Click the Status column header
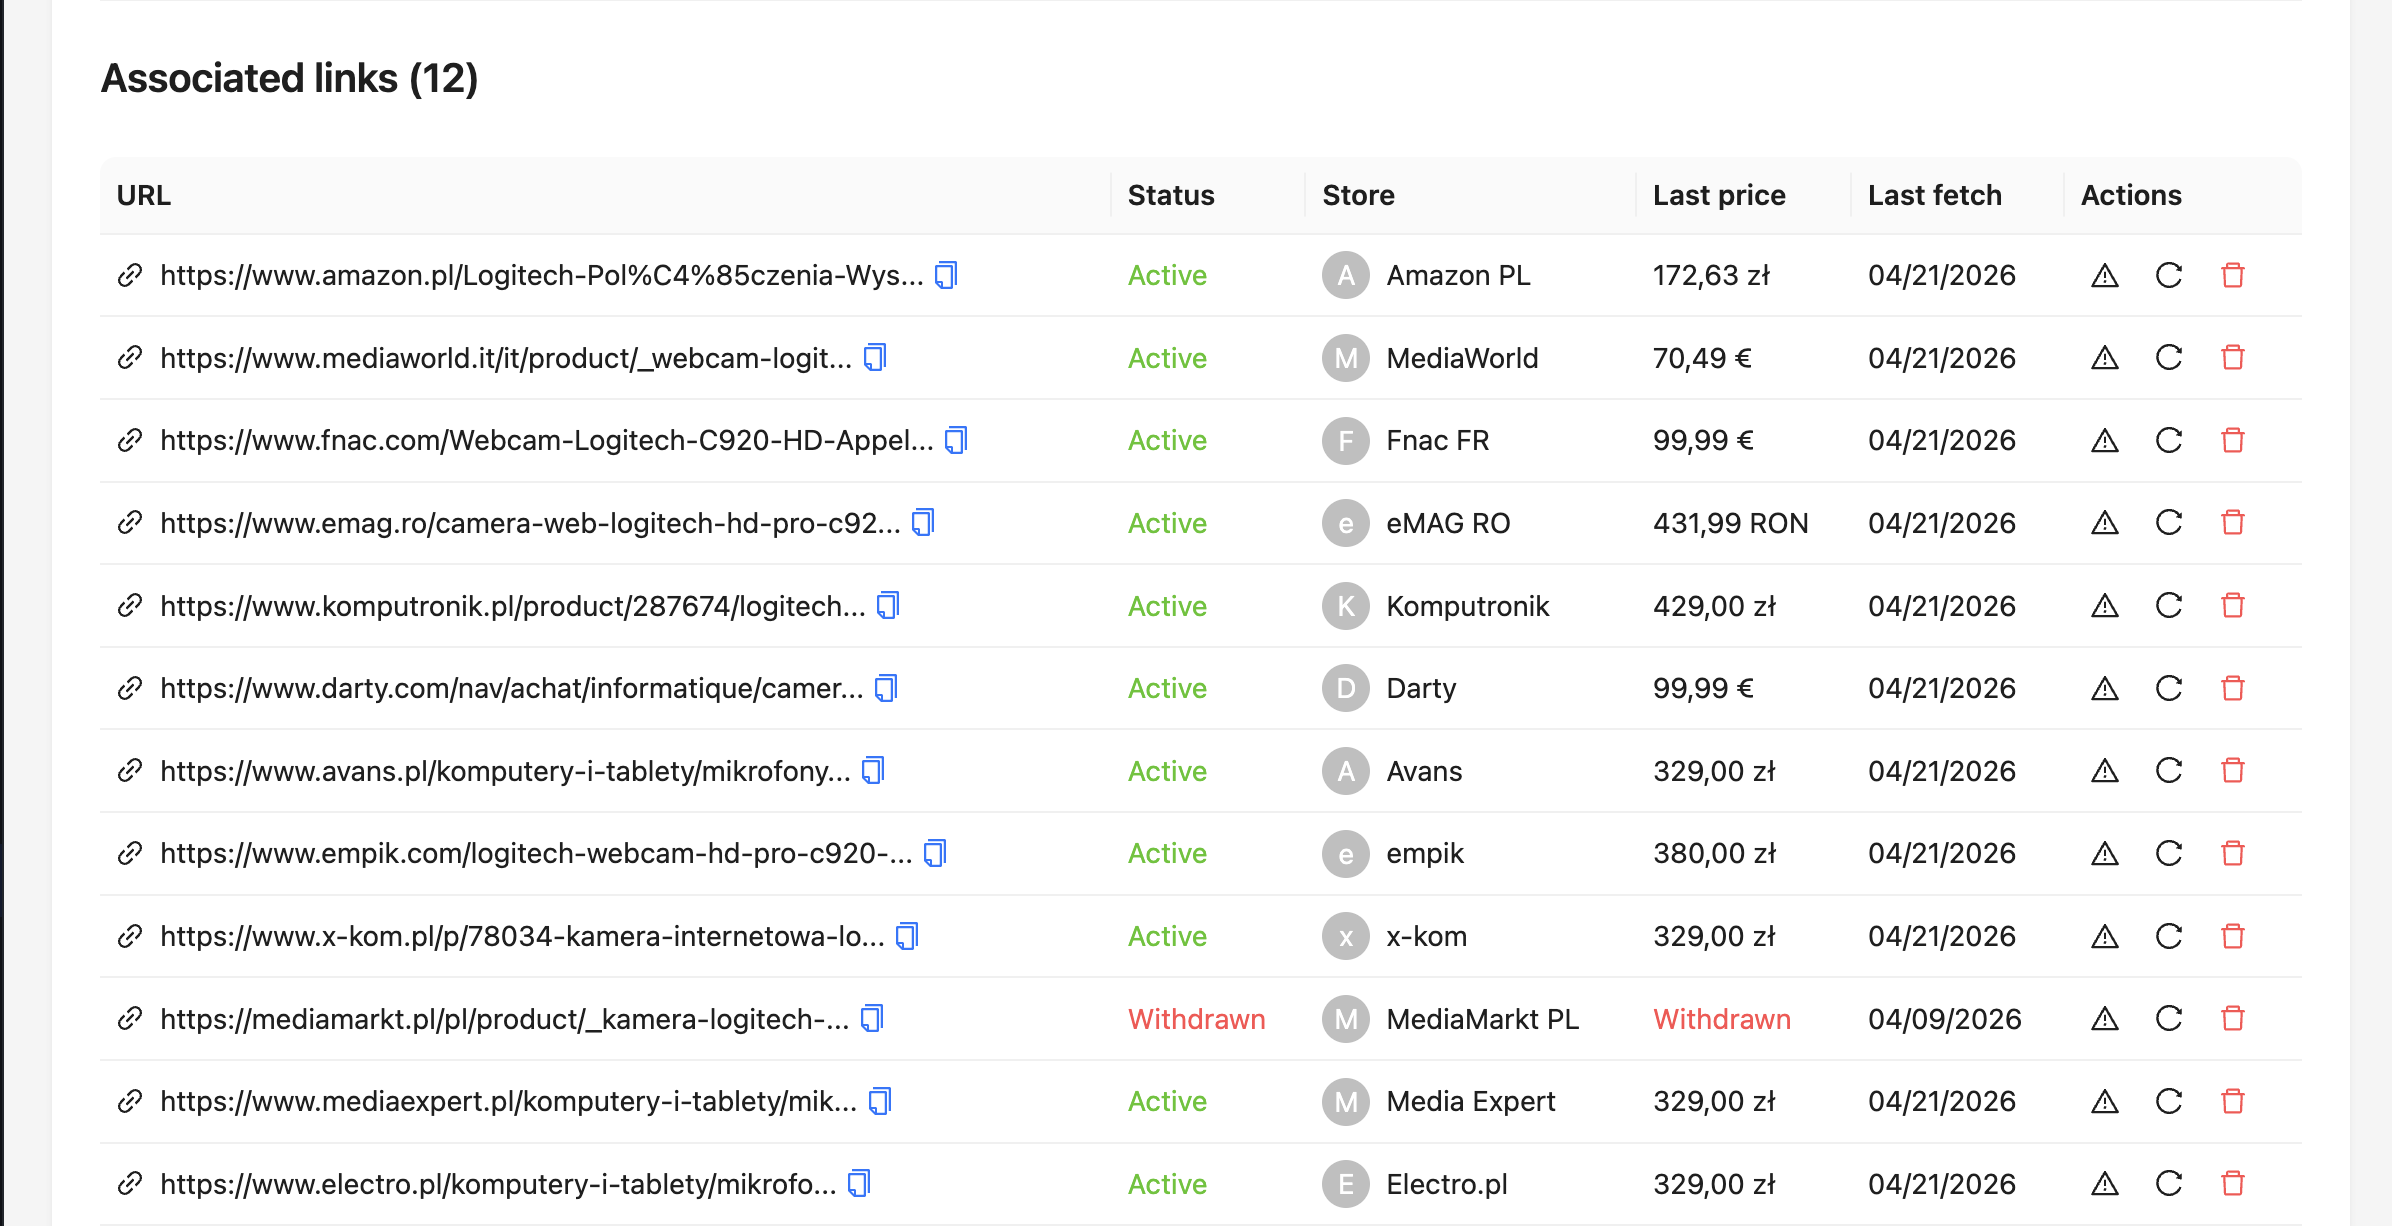Viewport: 2392px width, 1226px height. [x=1170, y=195]
